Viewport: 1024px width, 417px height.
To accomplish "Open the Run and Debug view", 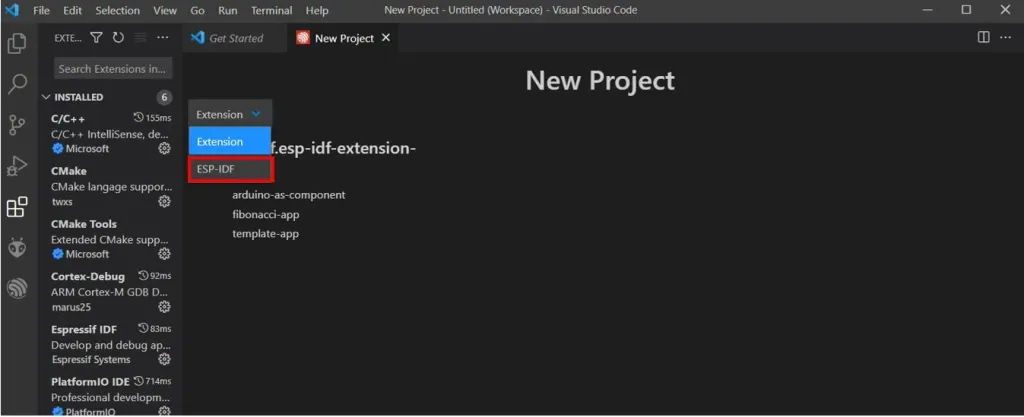I will pos(17,166).
